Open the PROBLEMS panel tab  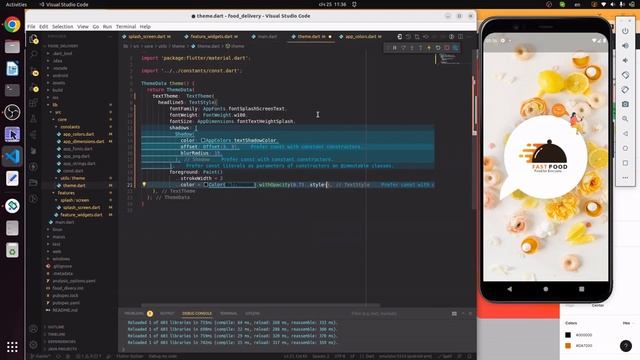pyautogui.click(x=134, y=313)
